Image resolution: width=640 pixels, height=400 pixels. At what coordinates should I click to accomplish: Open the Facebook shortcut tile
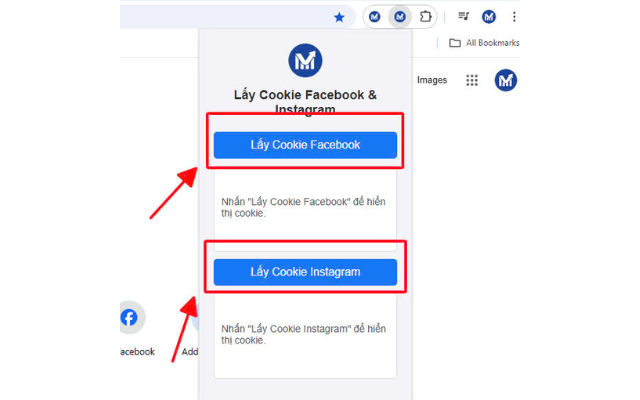(132, 329)
